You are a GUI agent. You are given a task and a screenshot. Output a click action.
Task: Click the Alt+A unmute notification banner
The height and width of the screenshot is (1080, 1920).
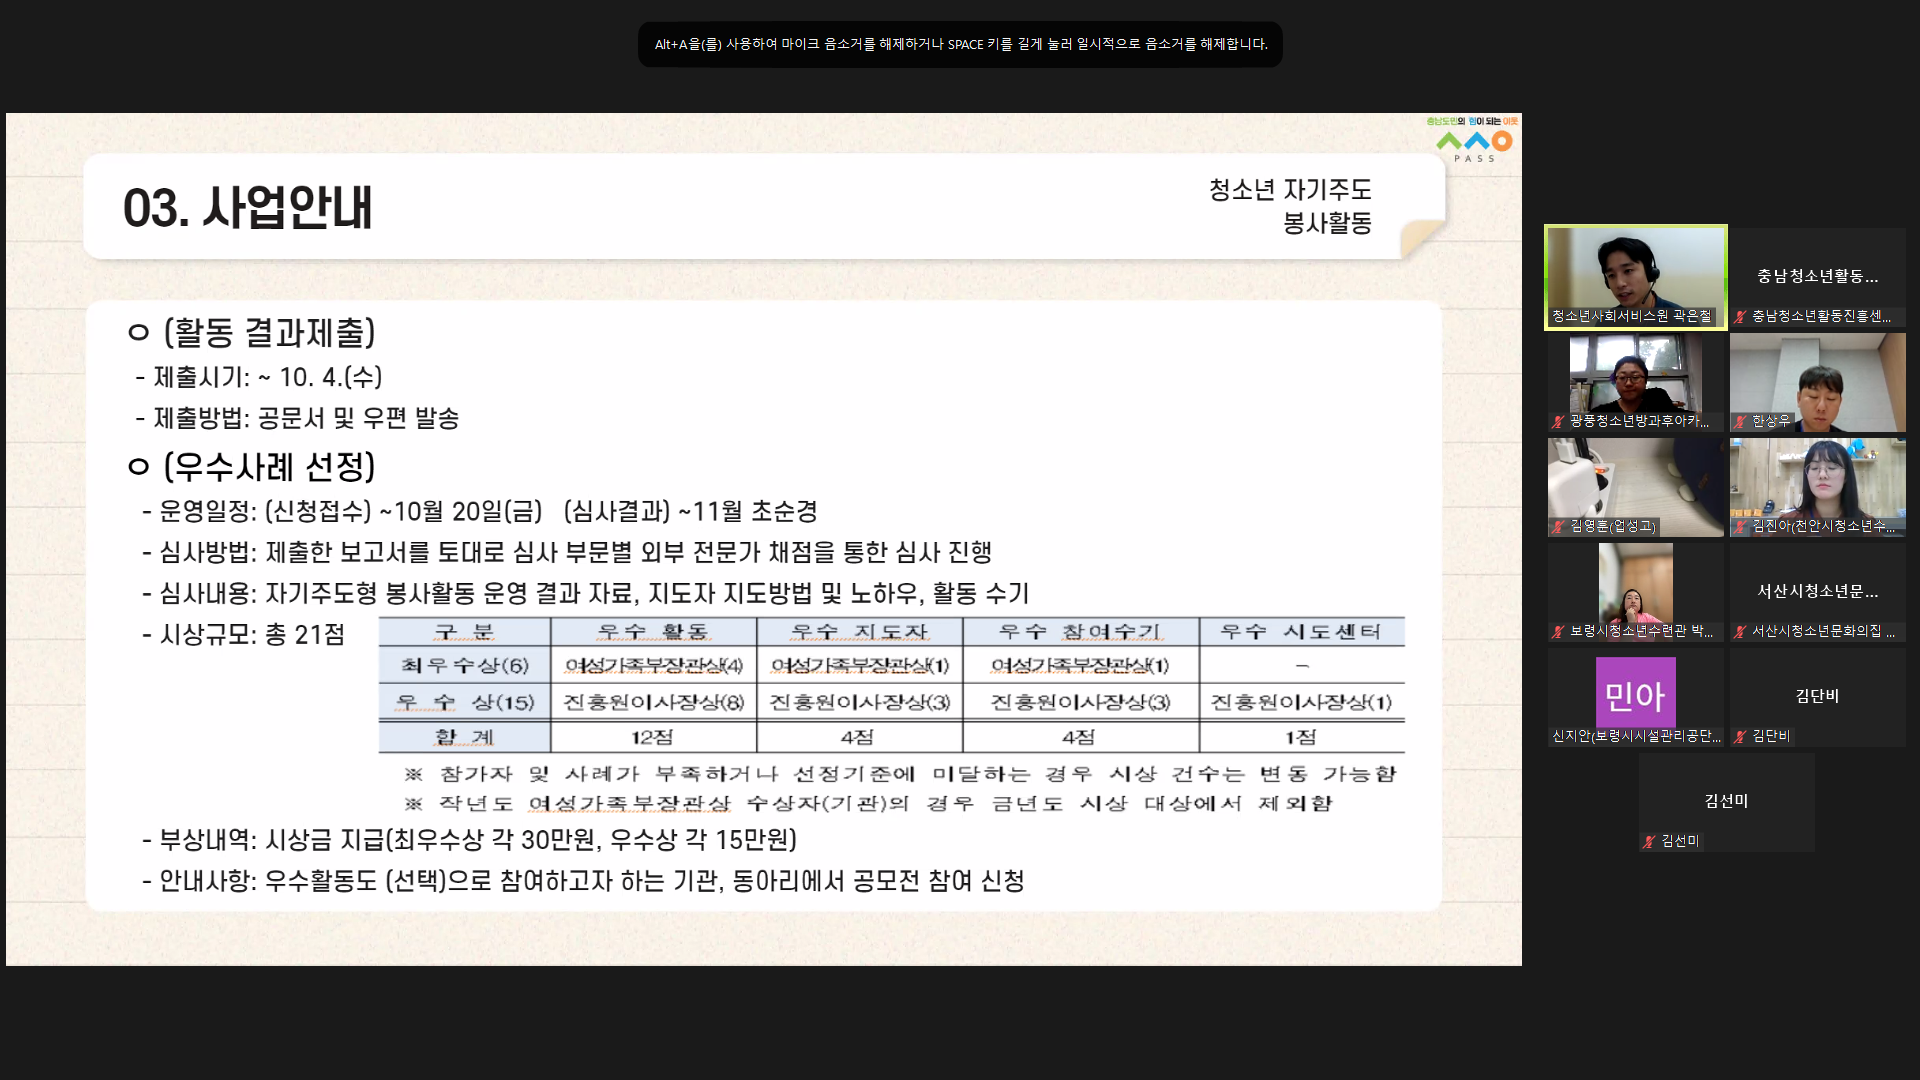[x=960, y=44]
